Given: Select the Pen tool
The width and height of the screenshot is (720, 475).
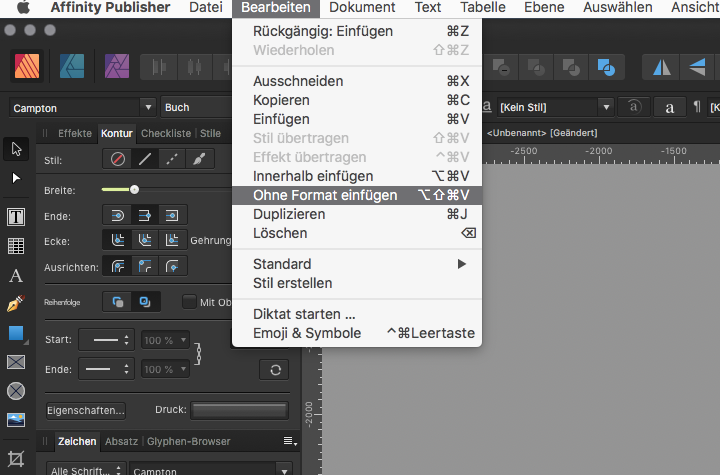Looking at the screenshot, I should 16,304.
